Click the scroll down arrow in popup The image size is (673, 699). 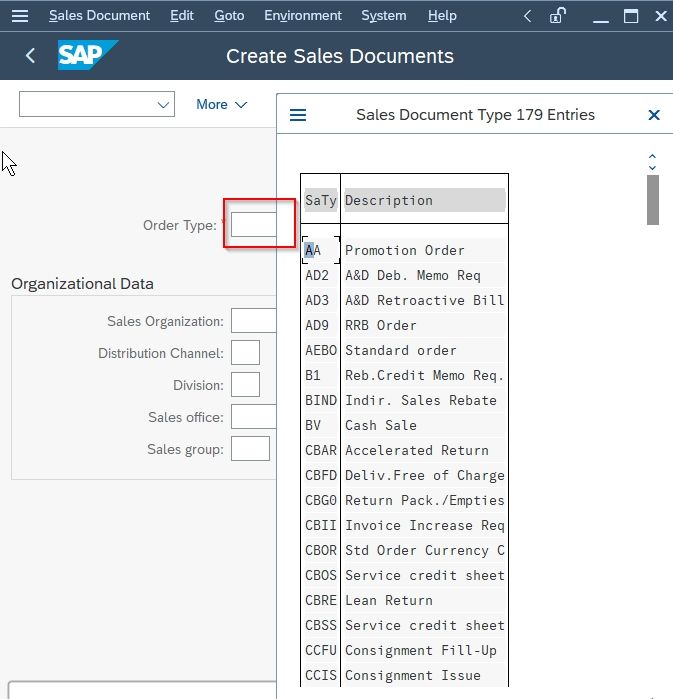(652, 168)
